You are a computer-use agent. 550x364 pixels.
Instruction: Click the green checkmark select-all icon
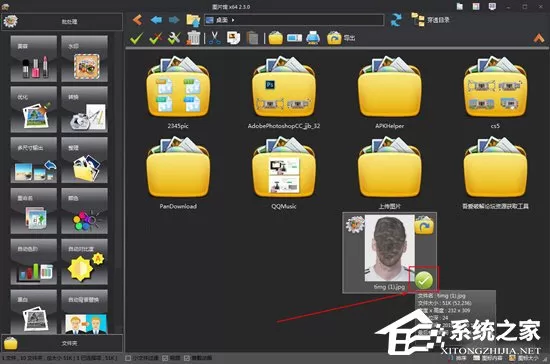coord(136,38)
